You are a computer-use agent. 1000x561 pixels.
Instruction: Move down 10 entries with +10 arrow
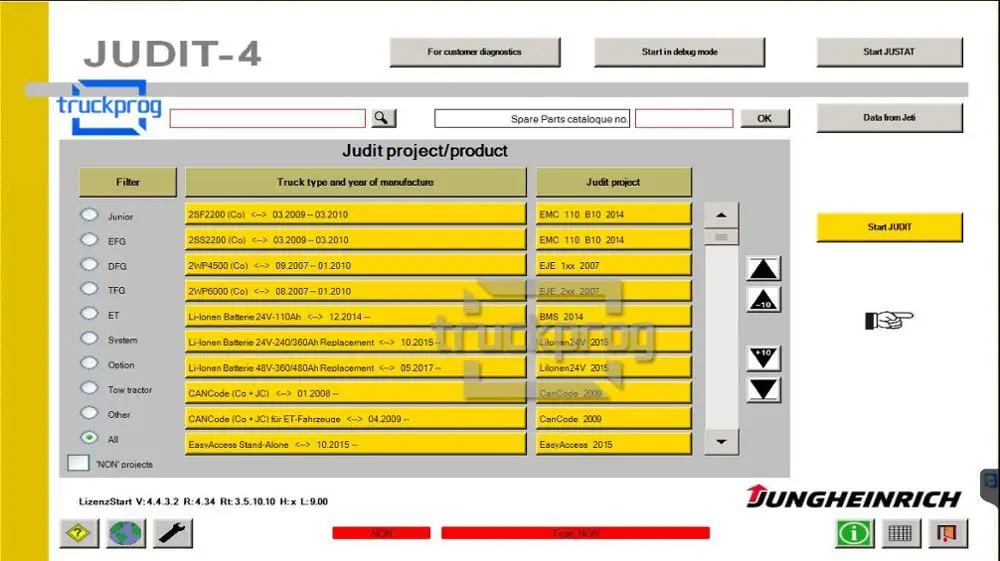(763, 359)
